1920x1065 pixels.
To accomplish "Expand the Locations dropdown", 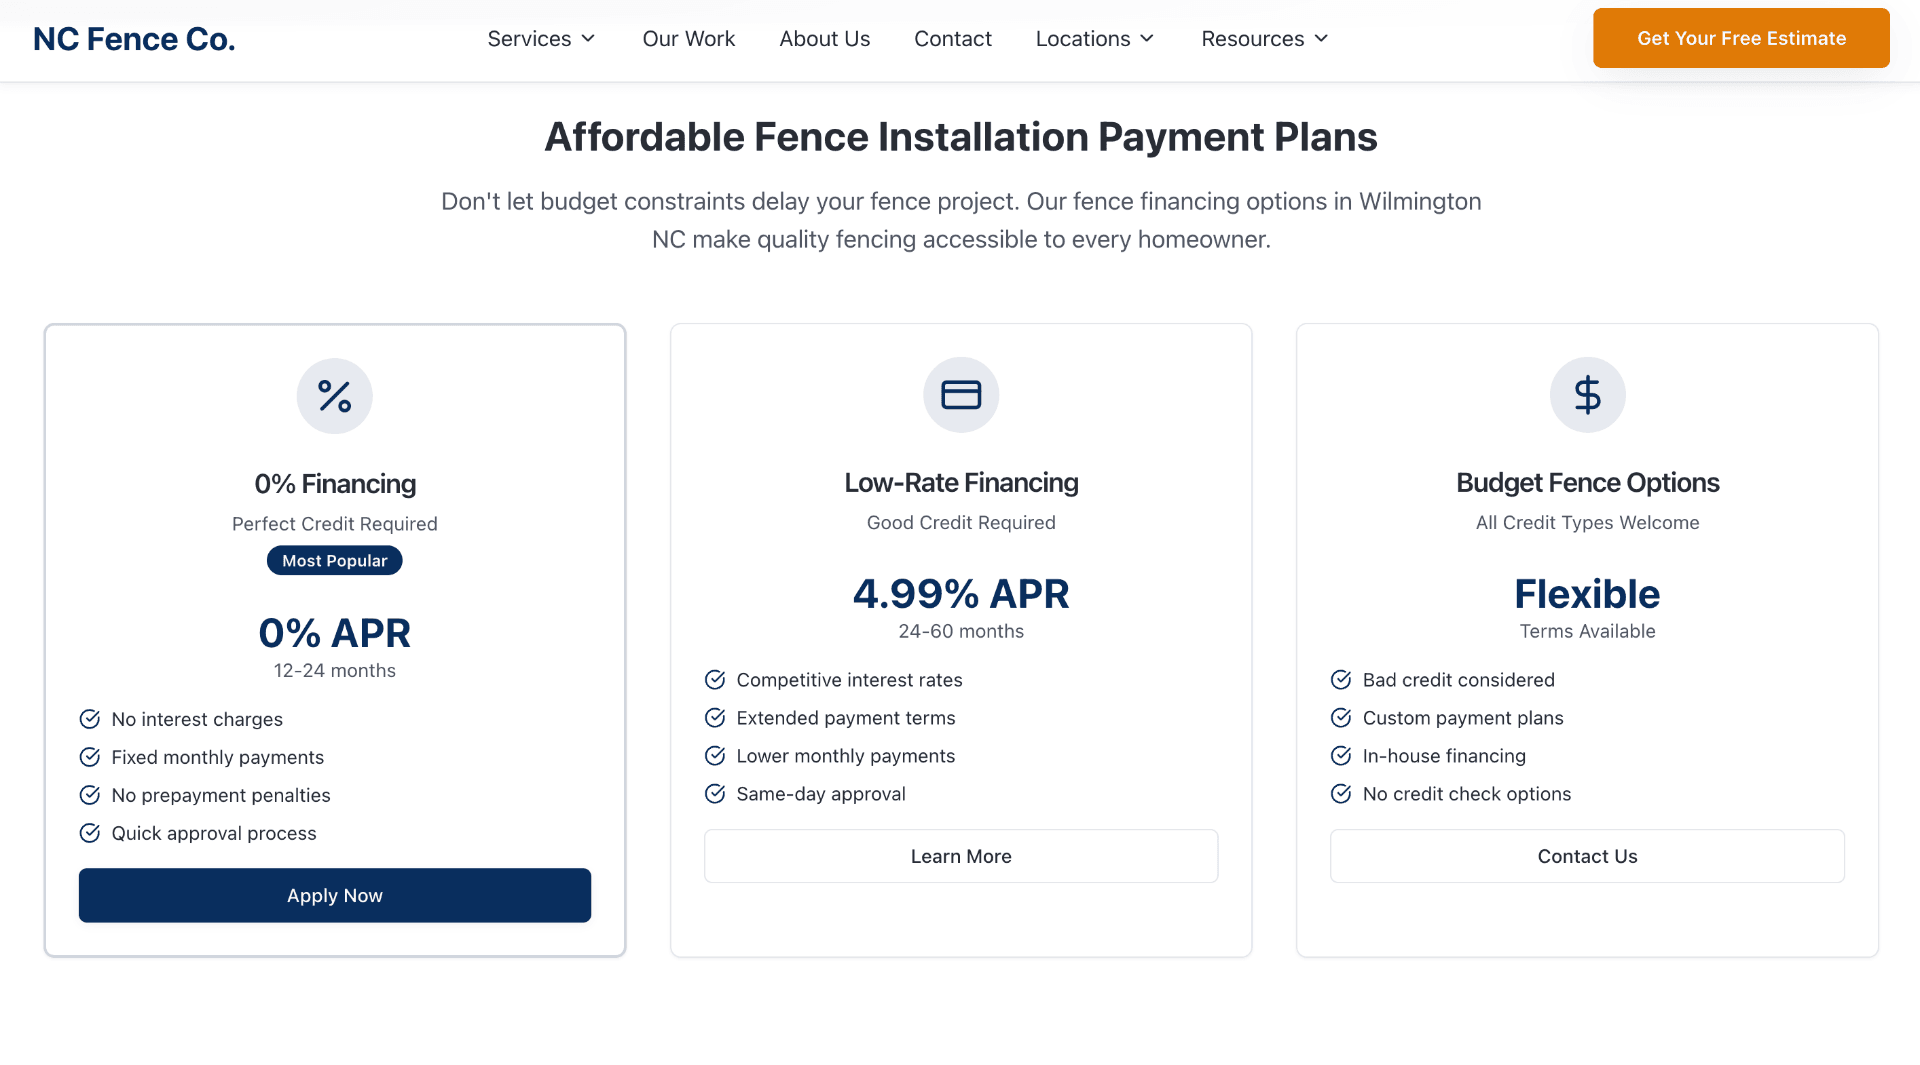I will pyautogui.click(x=1094, y=38).
